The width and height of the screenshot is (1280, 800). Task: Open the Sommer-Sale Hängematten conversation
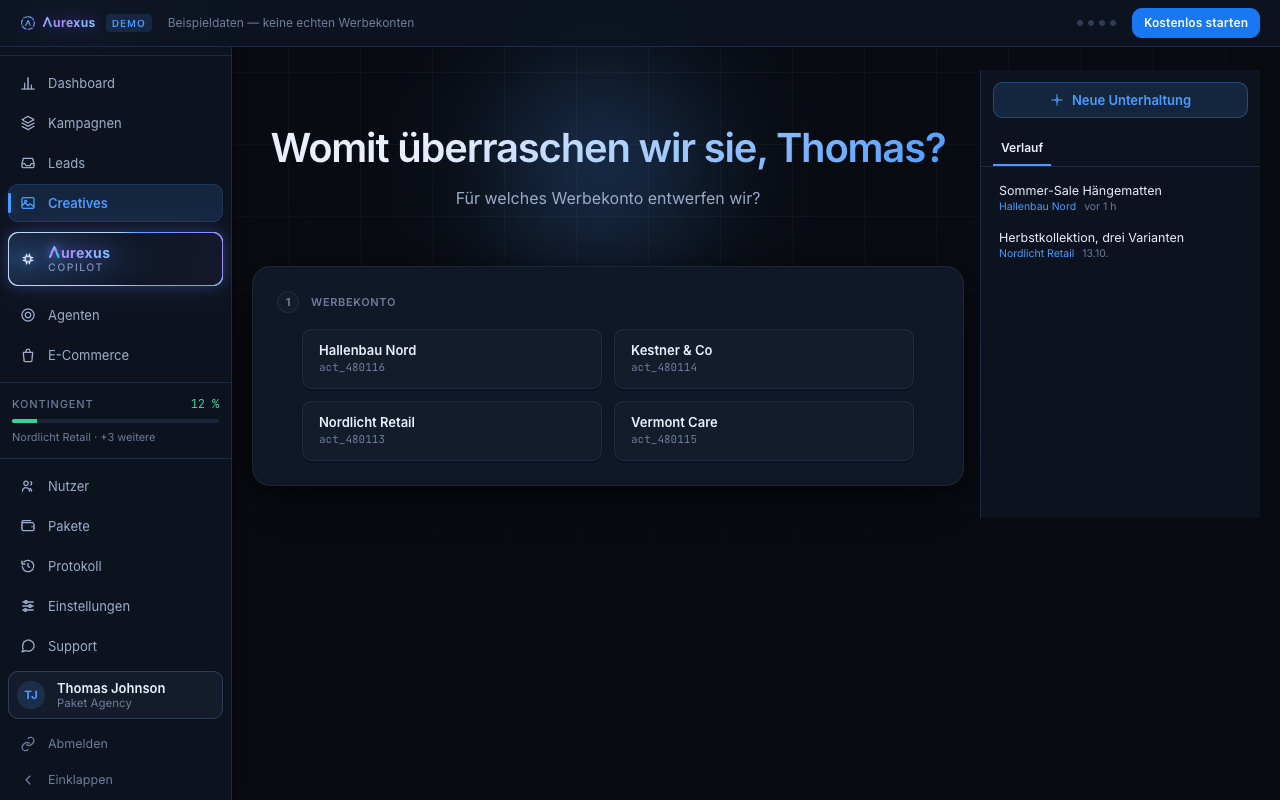(1120, 197)
